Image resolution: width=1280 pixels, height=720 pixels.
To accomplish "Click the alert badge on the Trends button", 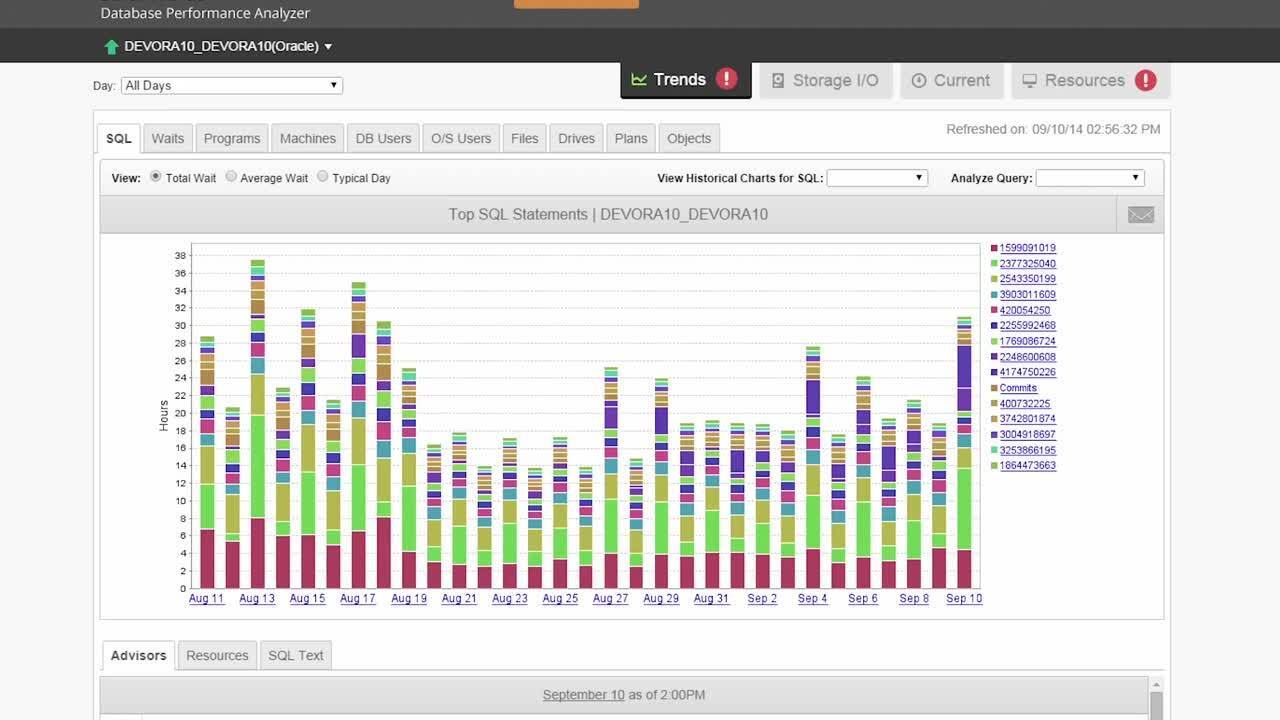I will tap(727, 77).
